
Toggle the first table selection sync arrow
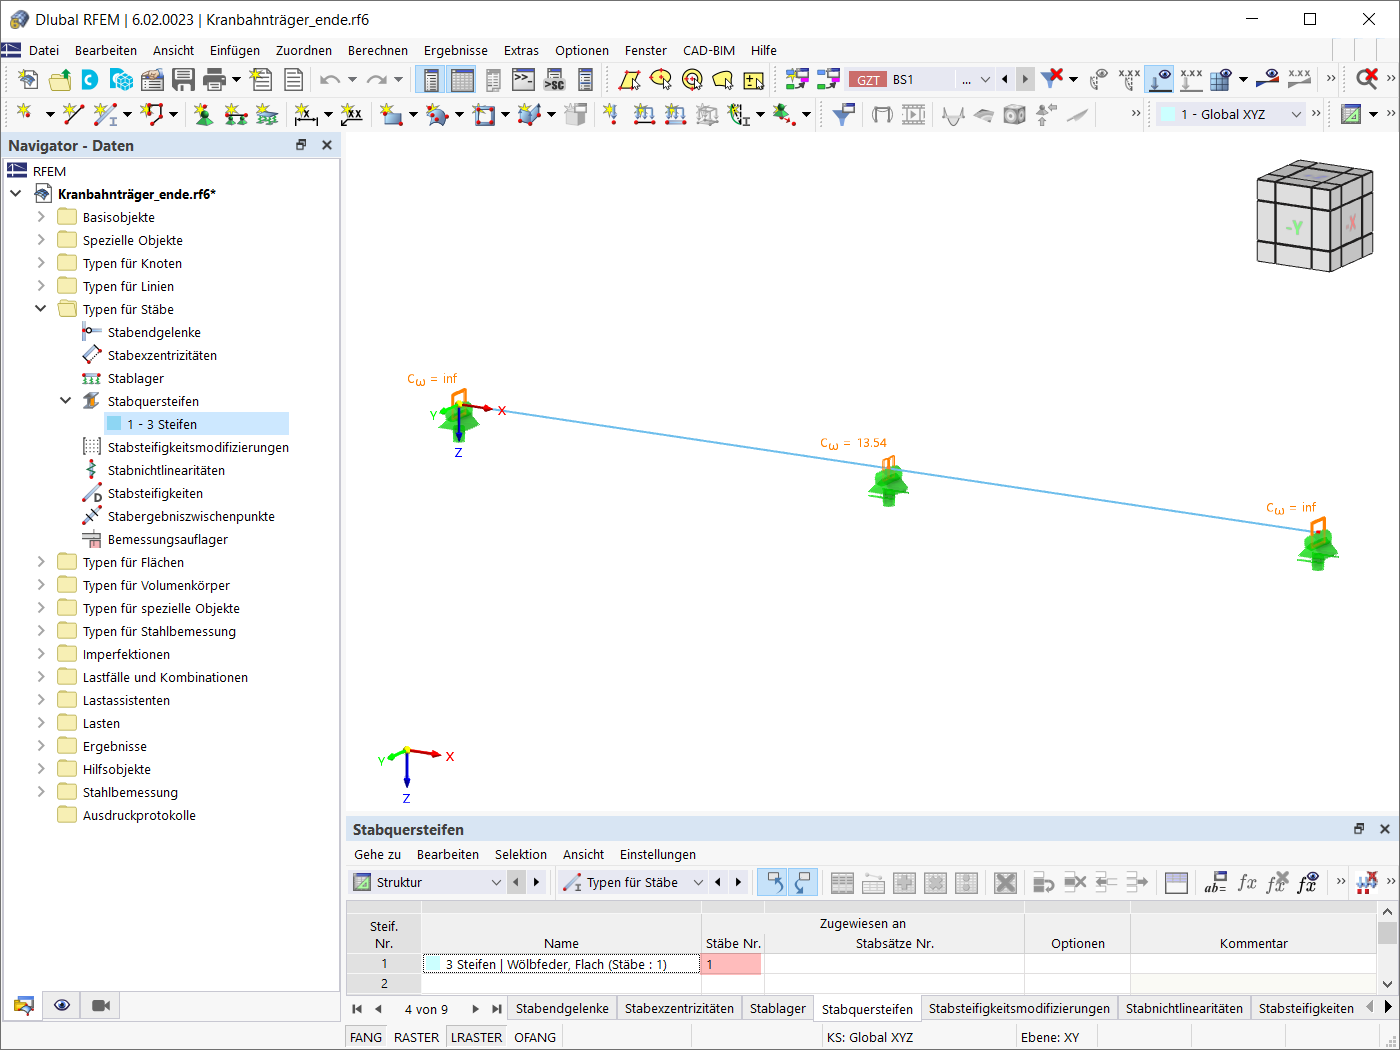(772, 882)
